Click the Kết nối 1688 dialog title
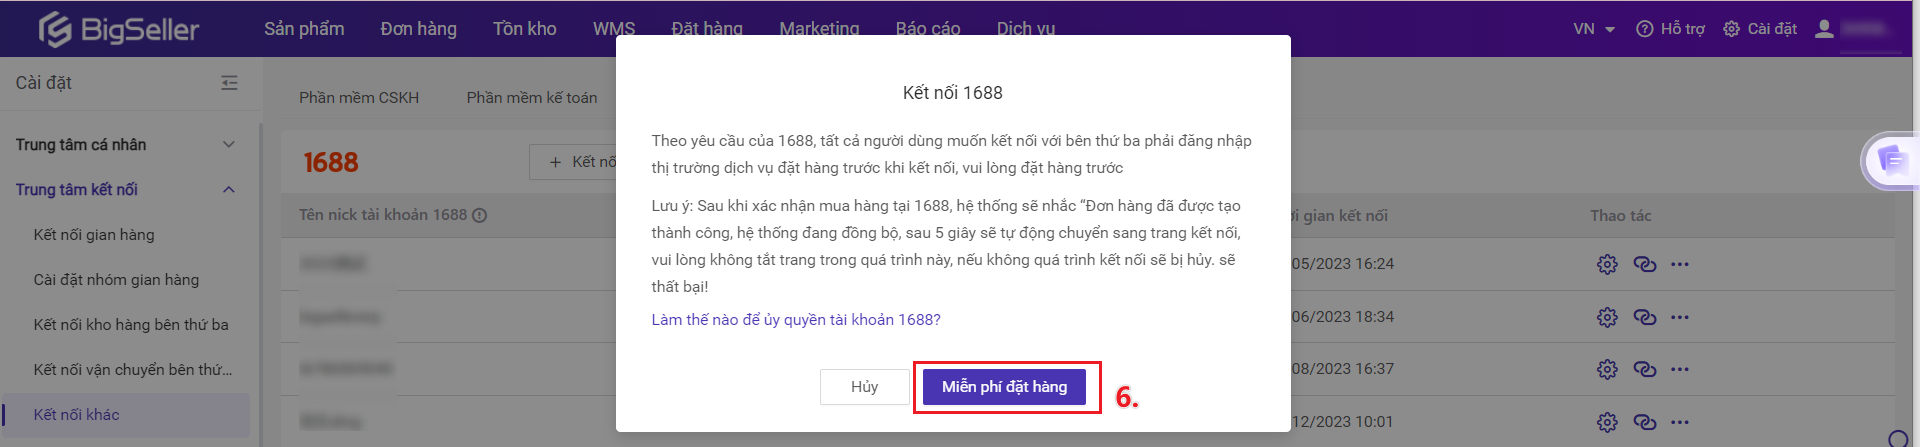1920x447 pixels. tap(952, 93)
